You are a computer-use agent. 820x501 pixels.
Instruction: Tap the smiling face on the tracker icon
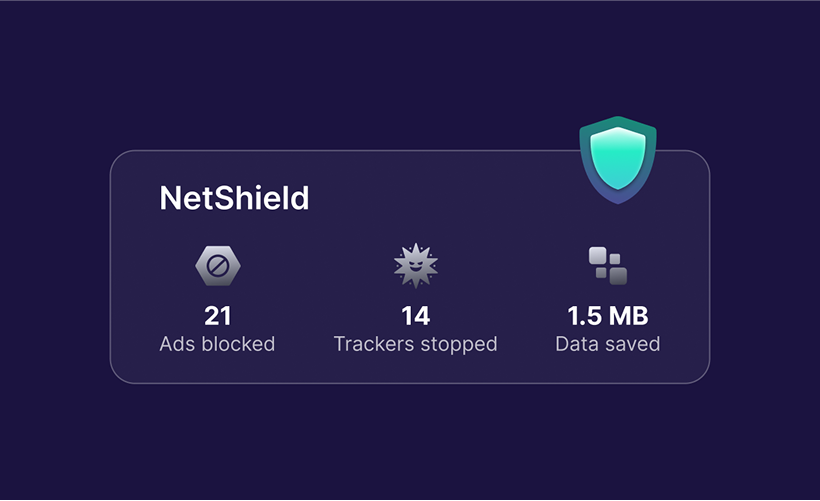point(415,269)
